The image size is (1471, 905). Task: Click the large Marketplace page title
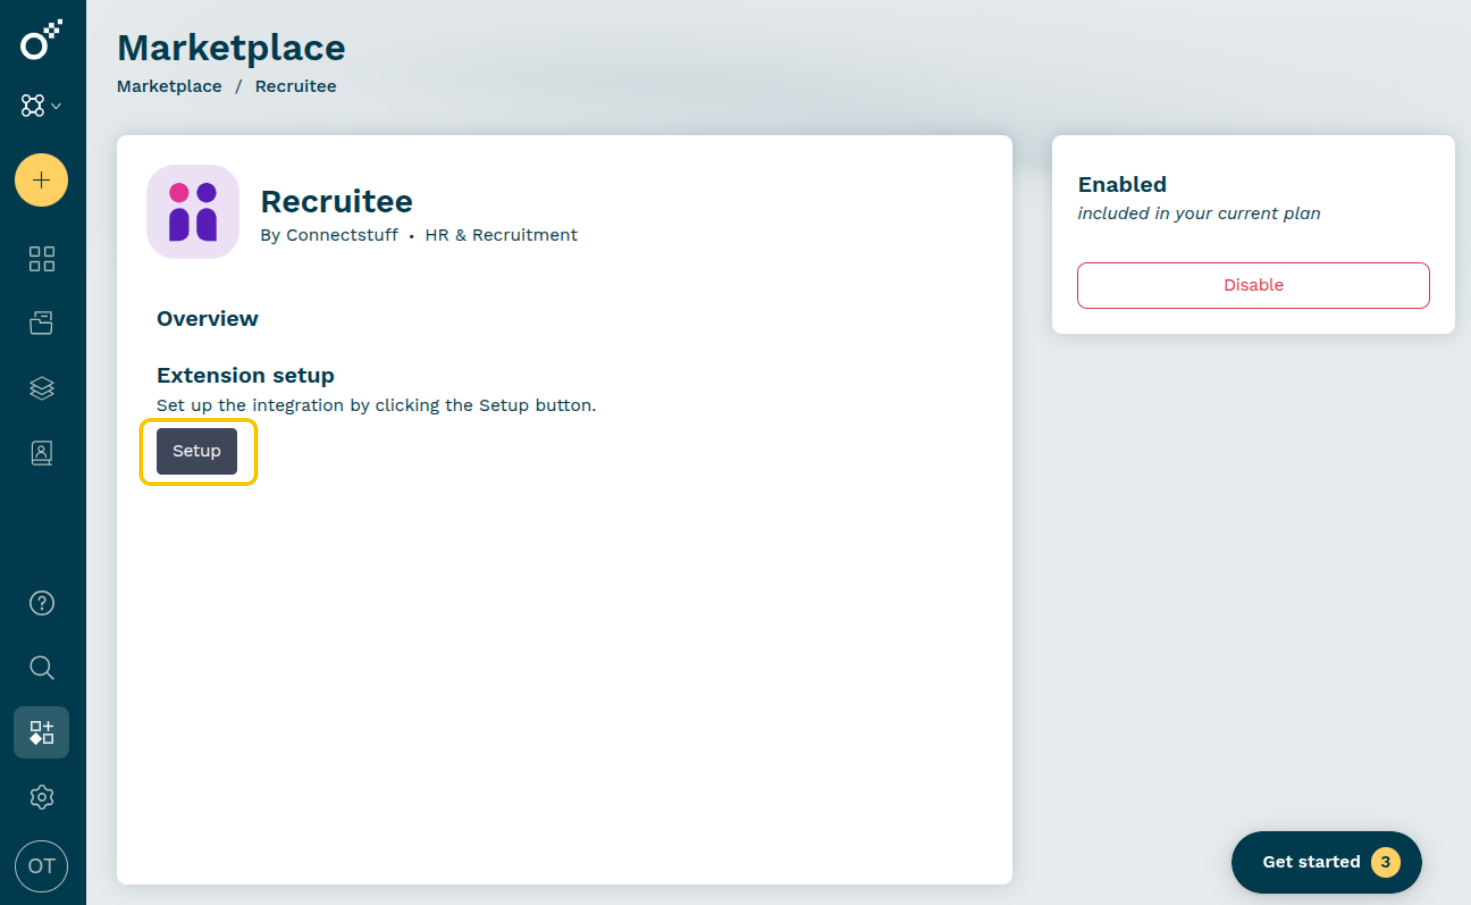tap(231, 48)
